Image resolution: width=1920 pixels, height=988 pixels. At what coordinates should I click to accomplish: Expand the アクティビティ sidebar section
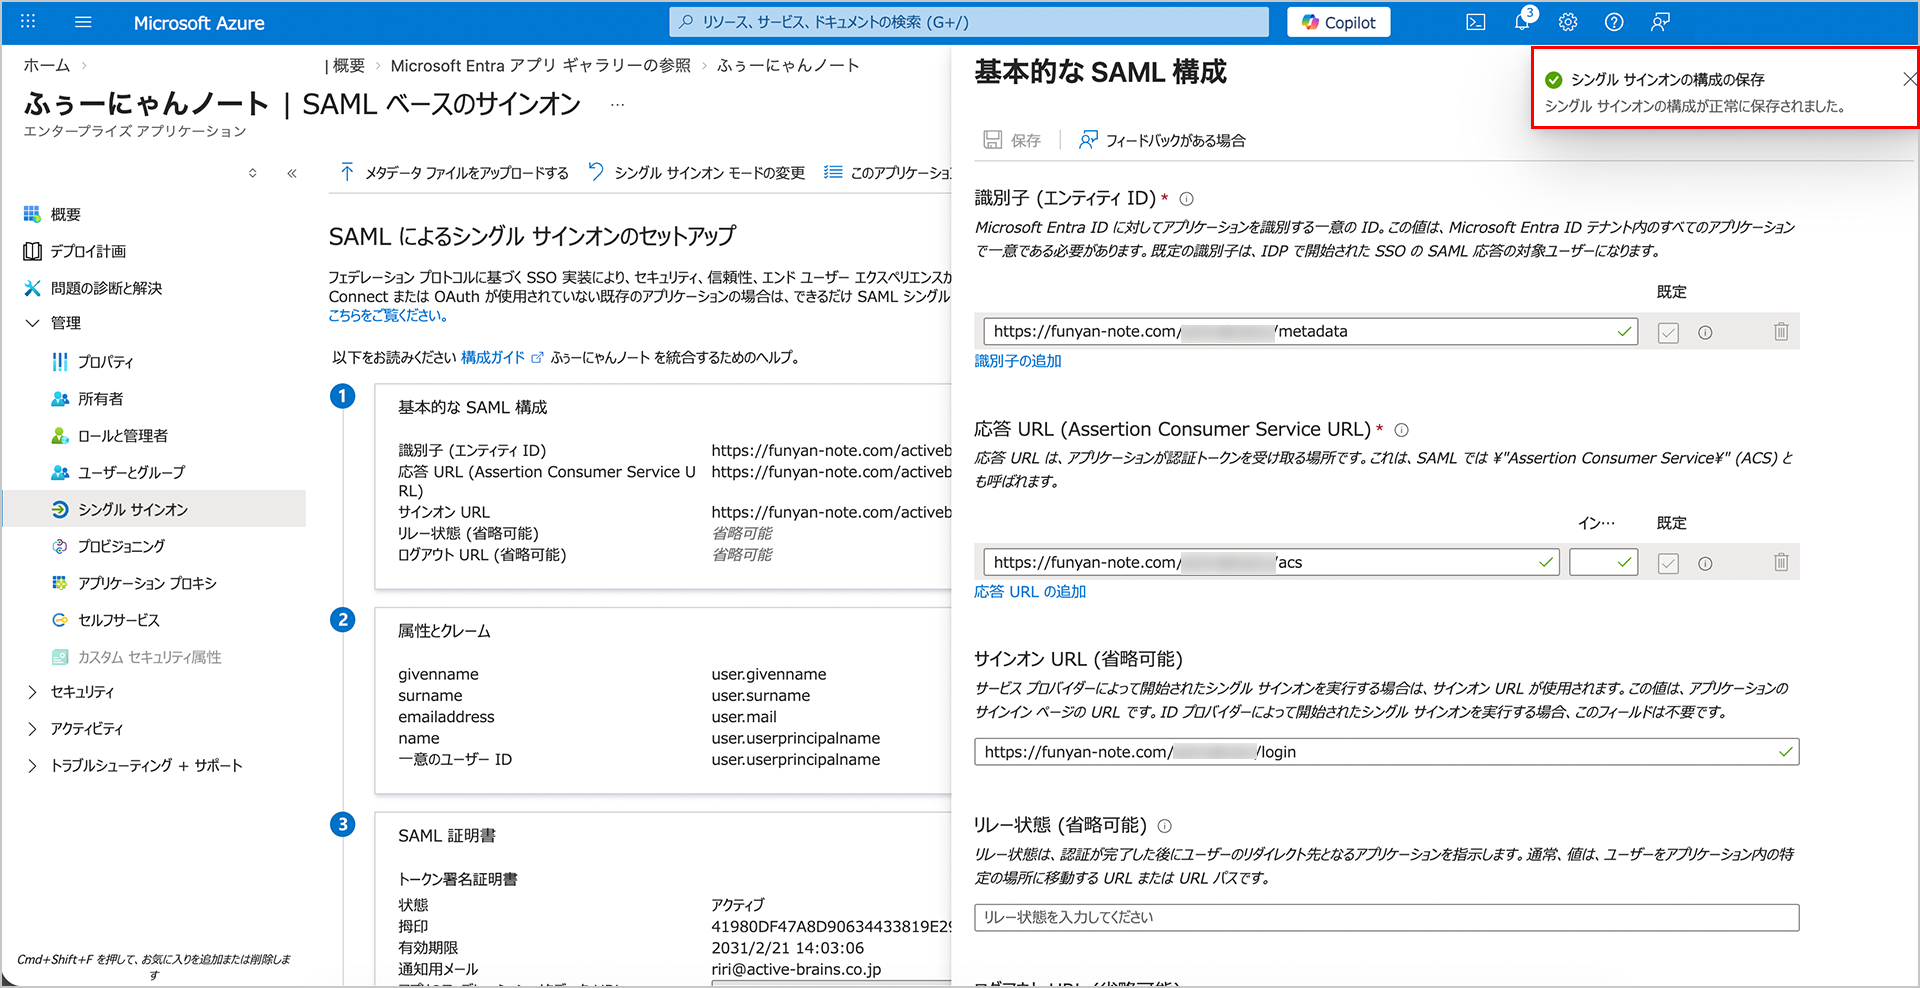click(33, 729)
